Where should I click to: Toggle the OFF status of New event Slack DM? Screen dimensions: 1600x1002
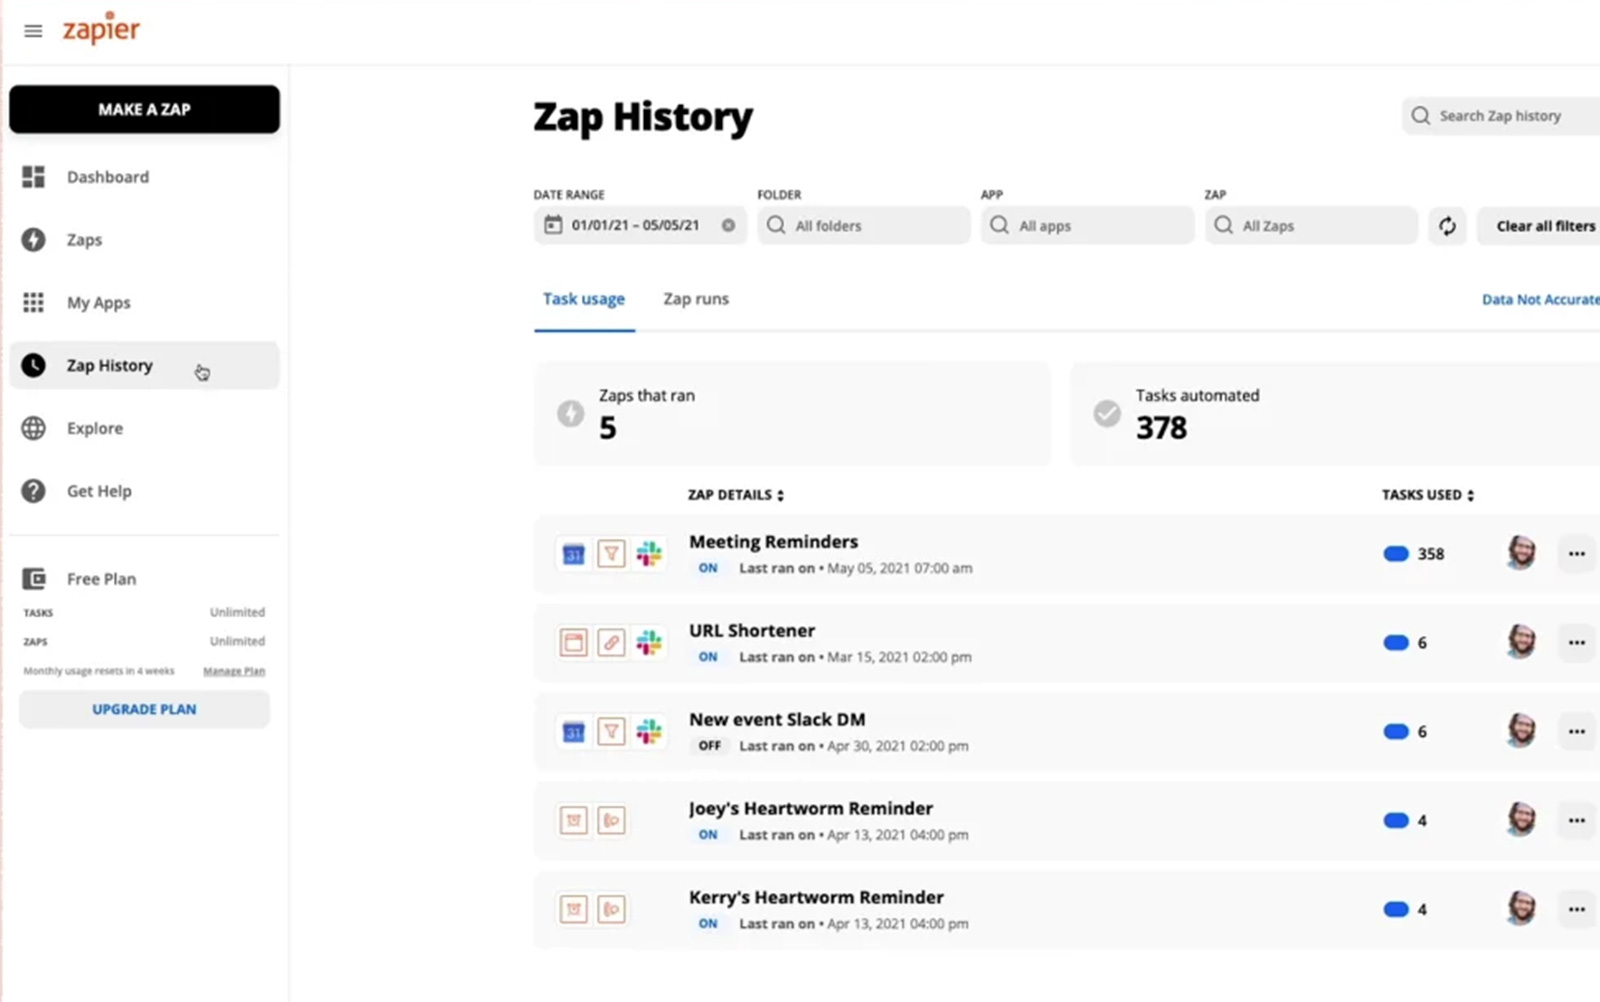click(x=709, y=746)
